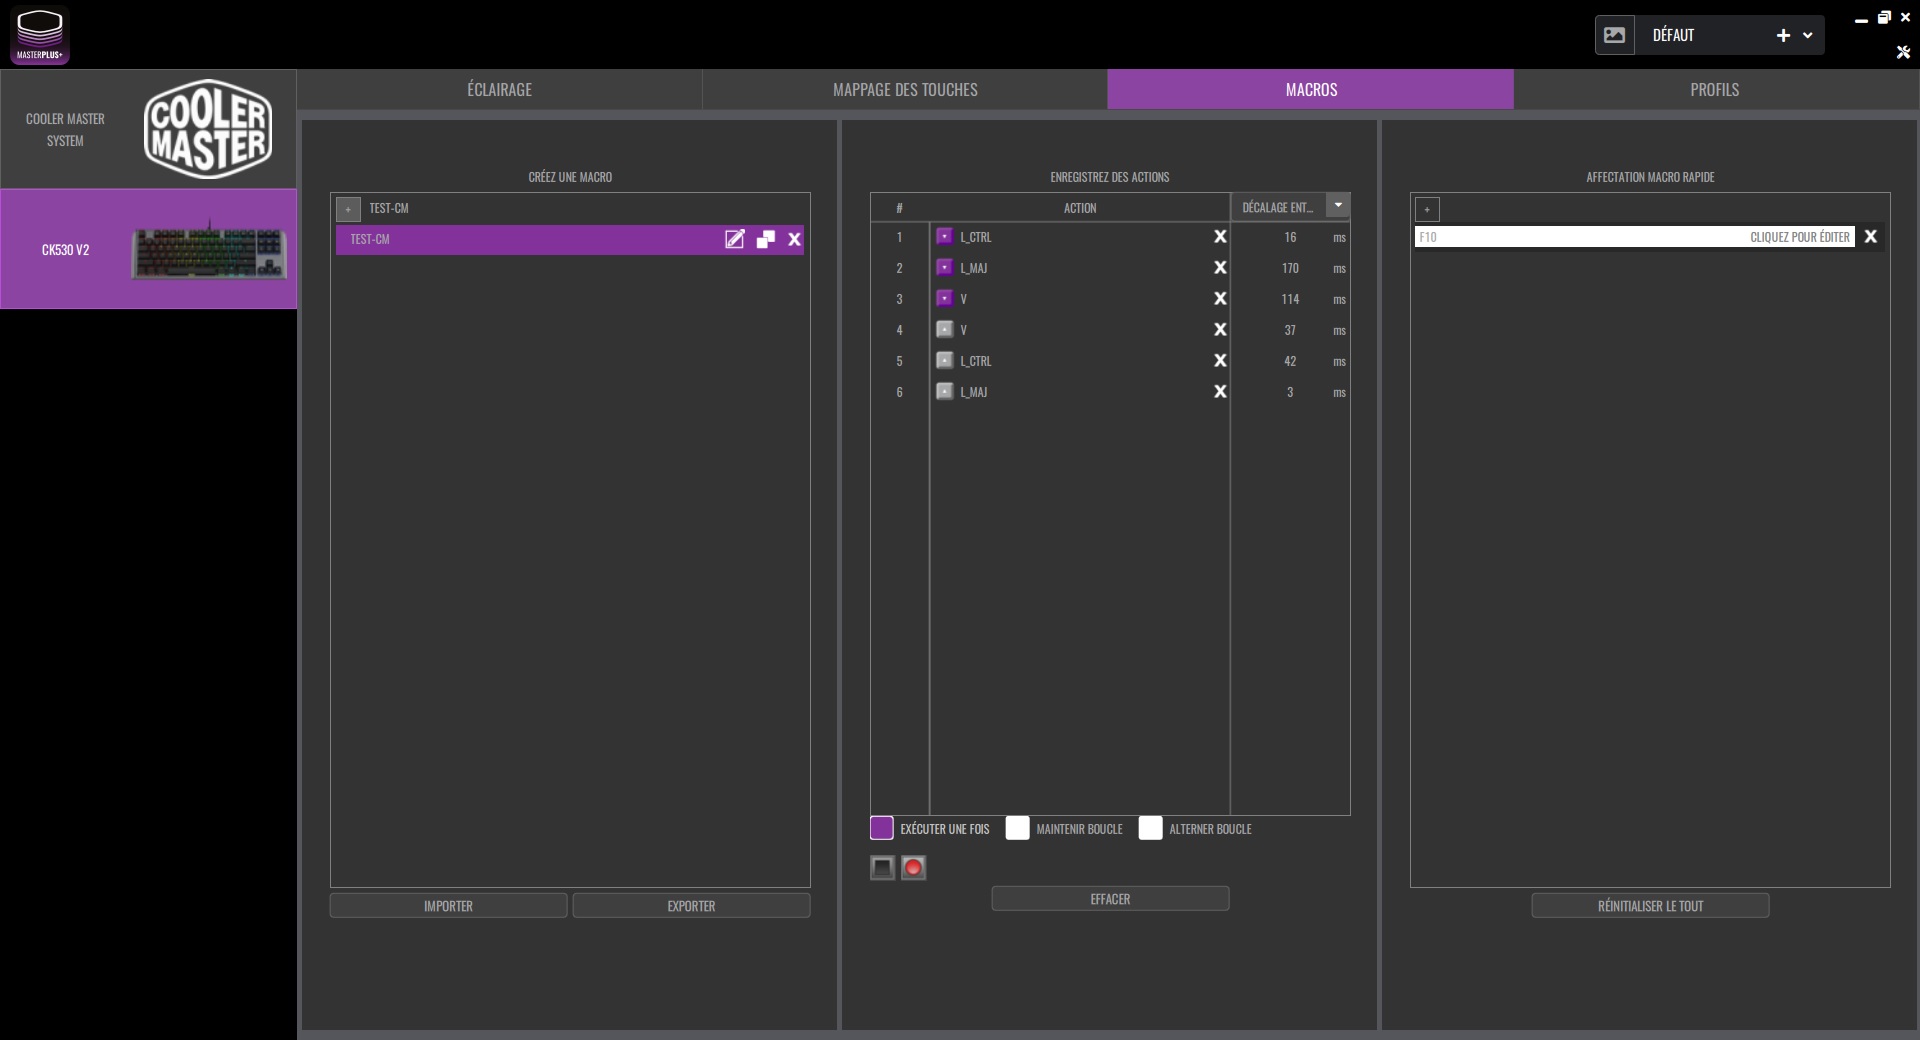Delete the F10 quick macro assignment

pyautogui.click(x=1871, y=237)
